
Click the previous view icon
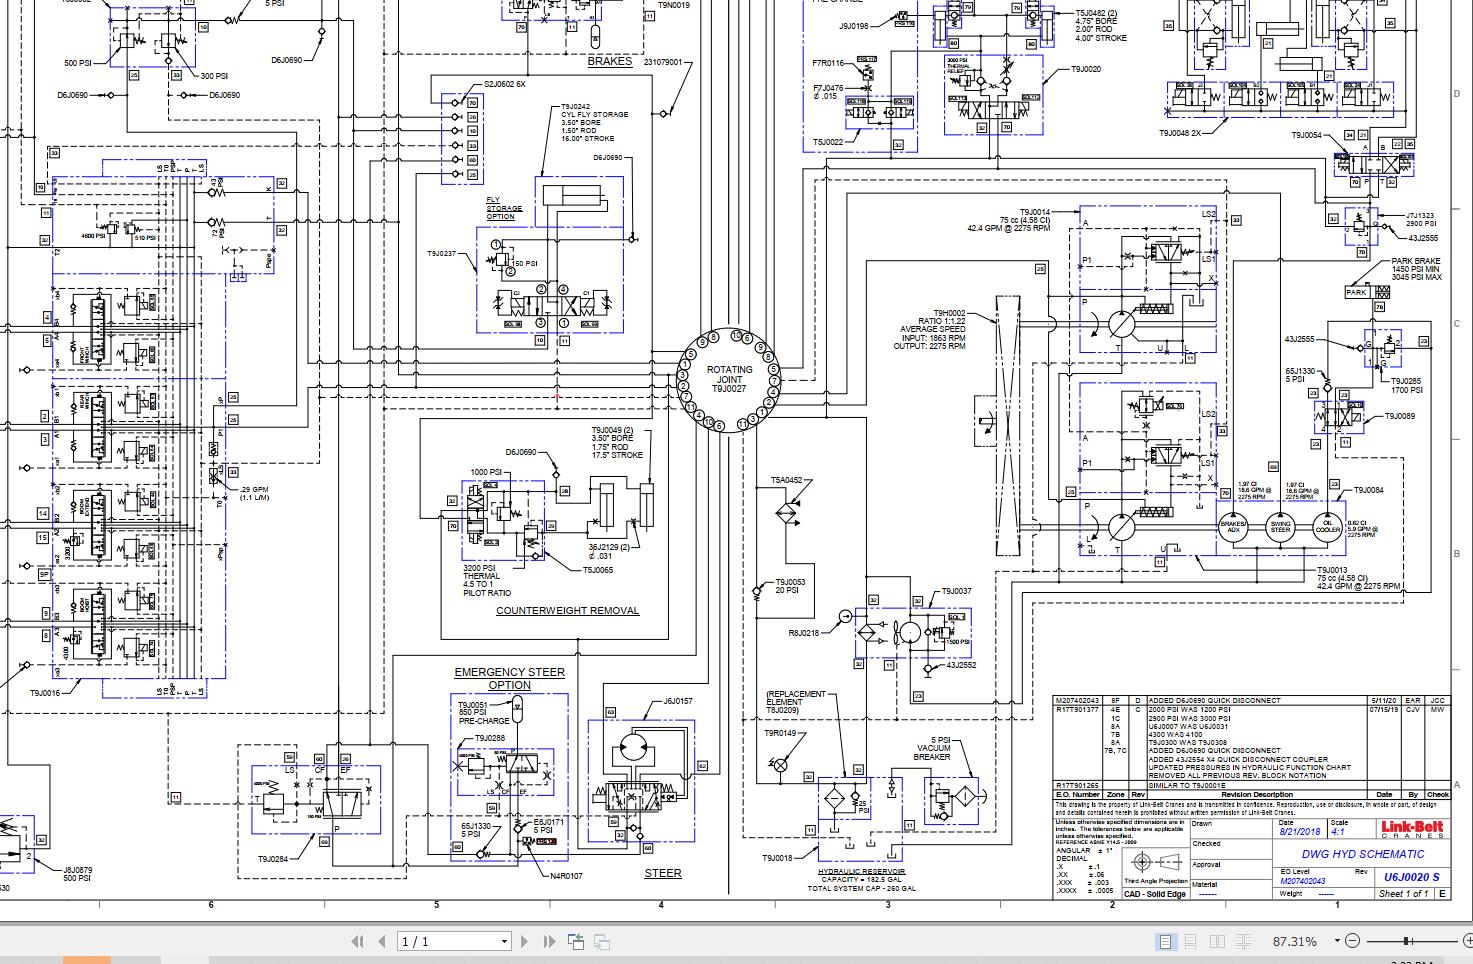[576, 941]
